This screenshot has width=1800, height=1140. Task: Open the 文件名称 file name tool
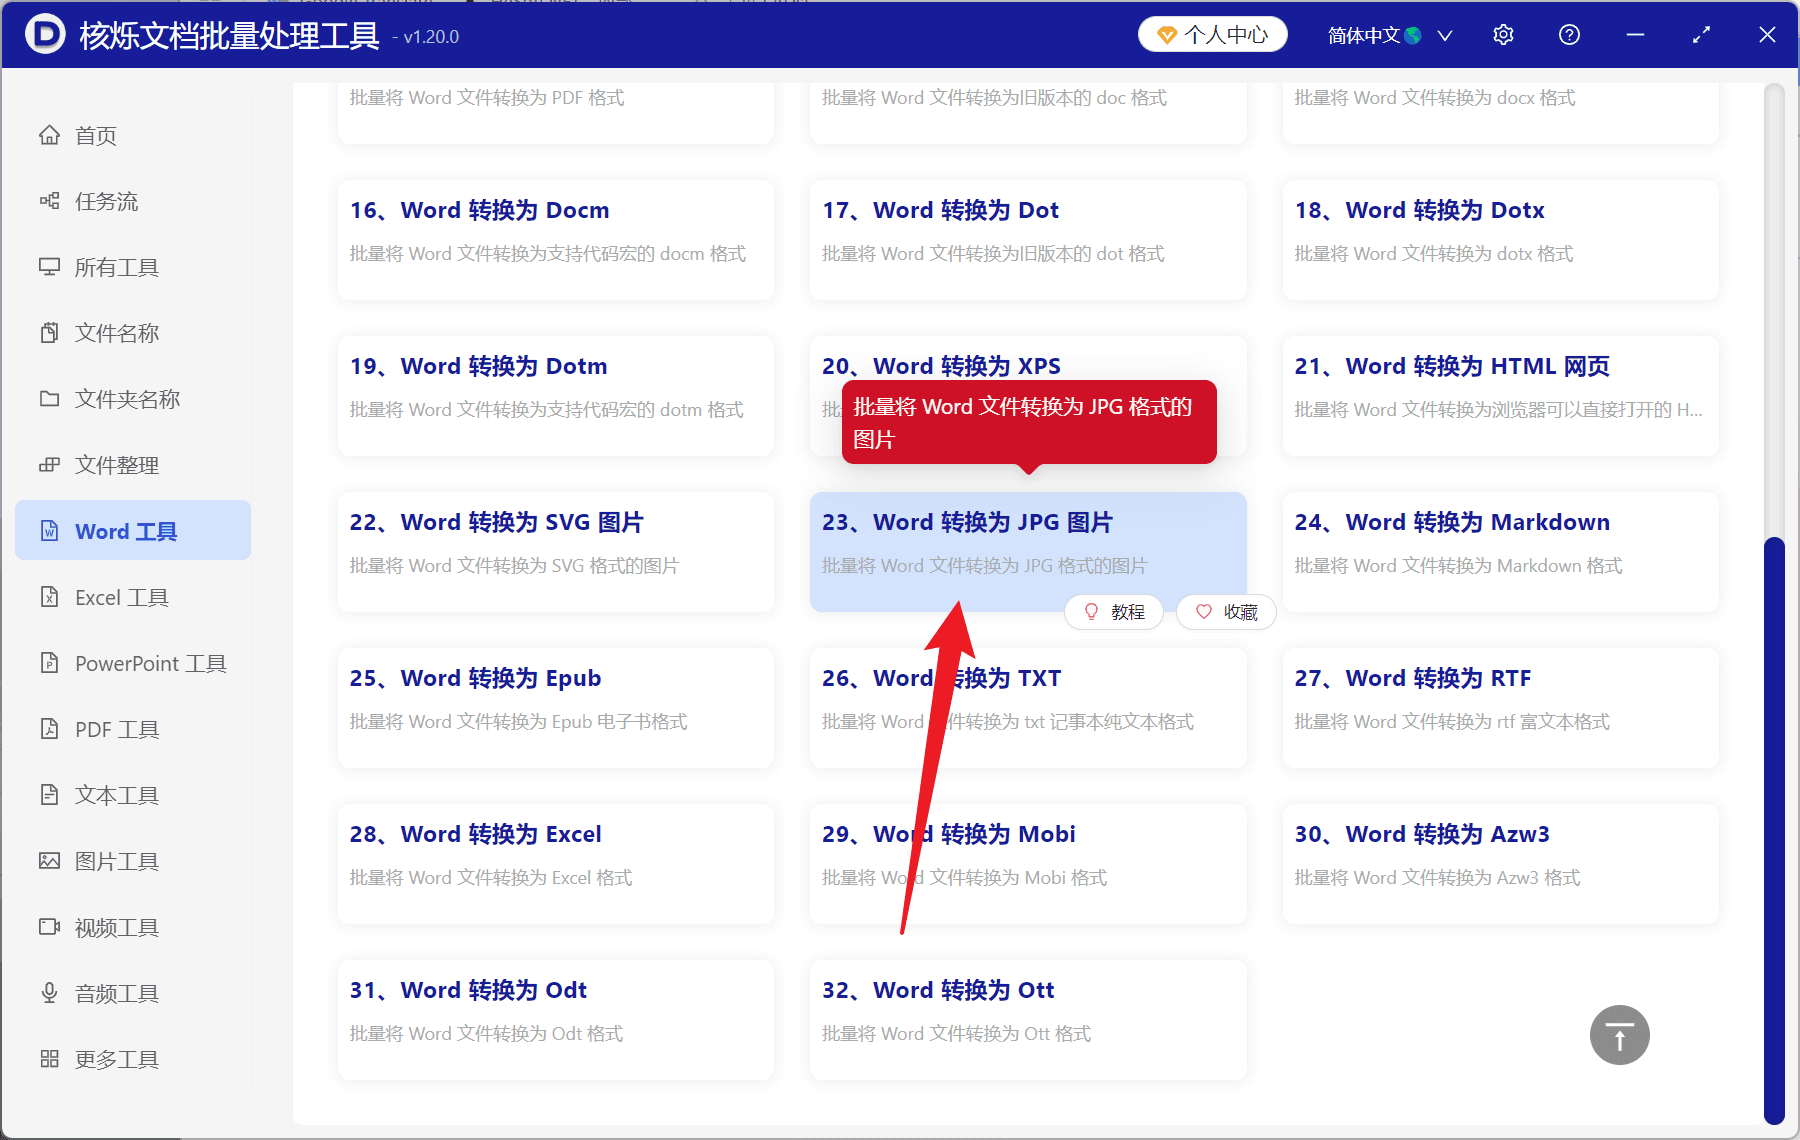117,333
